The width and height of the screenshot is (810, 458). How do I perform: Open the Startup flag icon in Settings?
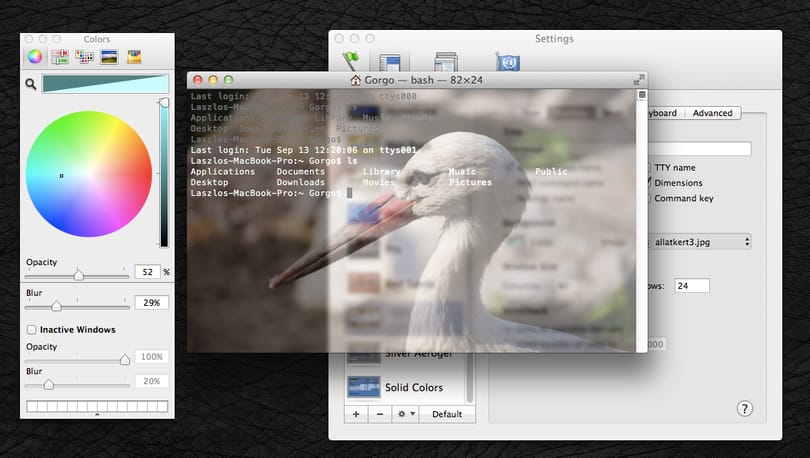351,61
